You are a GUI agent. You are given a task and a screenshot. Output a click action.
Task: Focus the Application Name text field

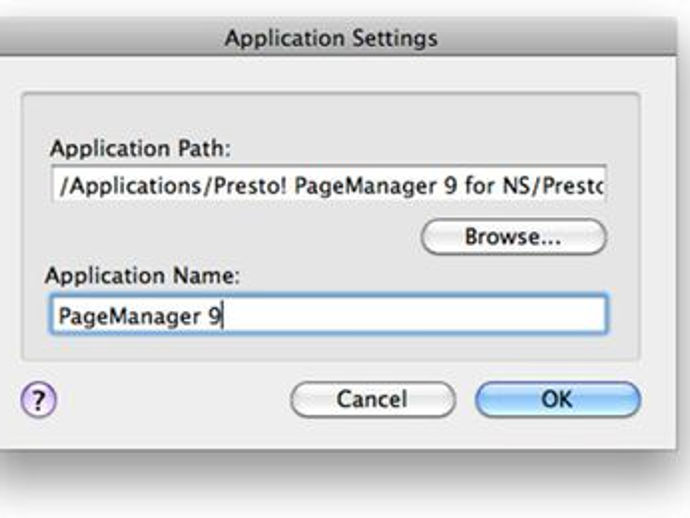329,315
